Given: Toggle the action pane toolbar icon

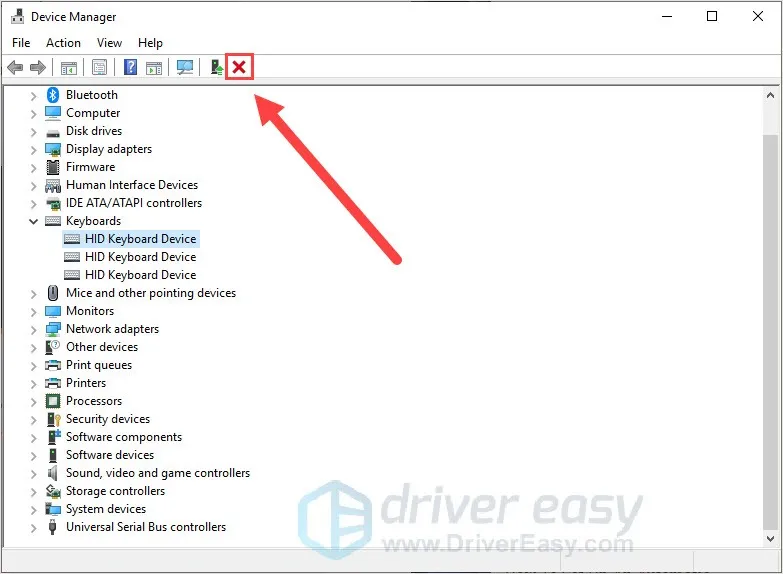Looking at the screenshot, I should coord(154,67).
